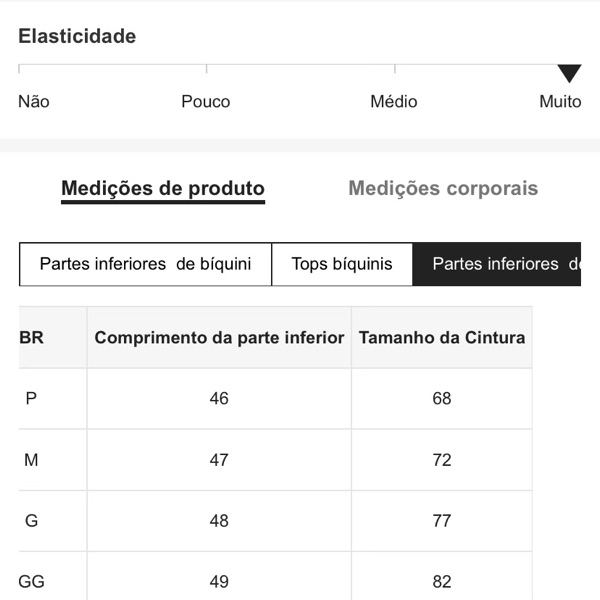Select the size G row label
The width and height of the screenshot is (600, 600).
pos(31,520)
